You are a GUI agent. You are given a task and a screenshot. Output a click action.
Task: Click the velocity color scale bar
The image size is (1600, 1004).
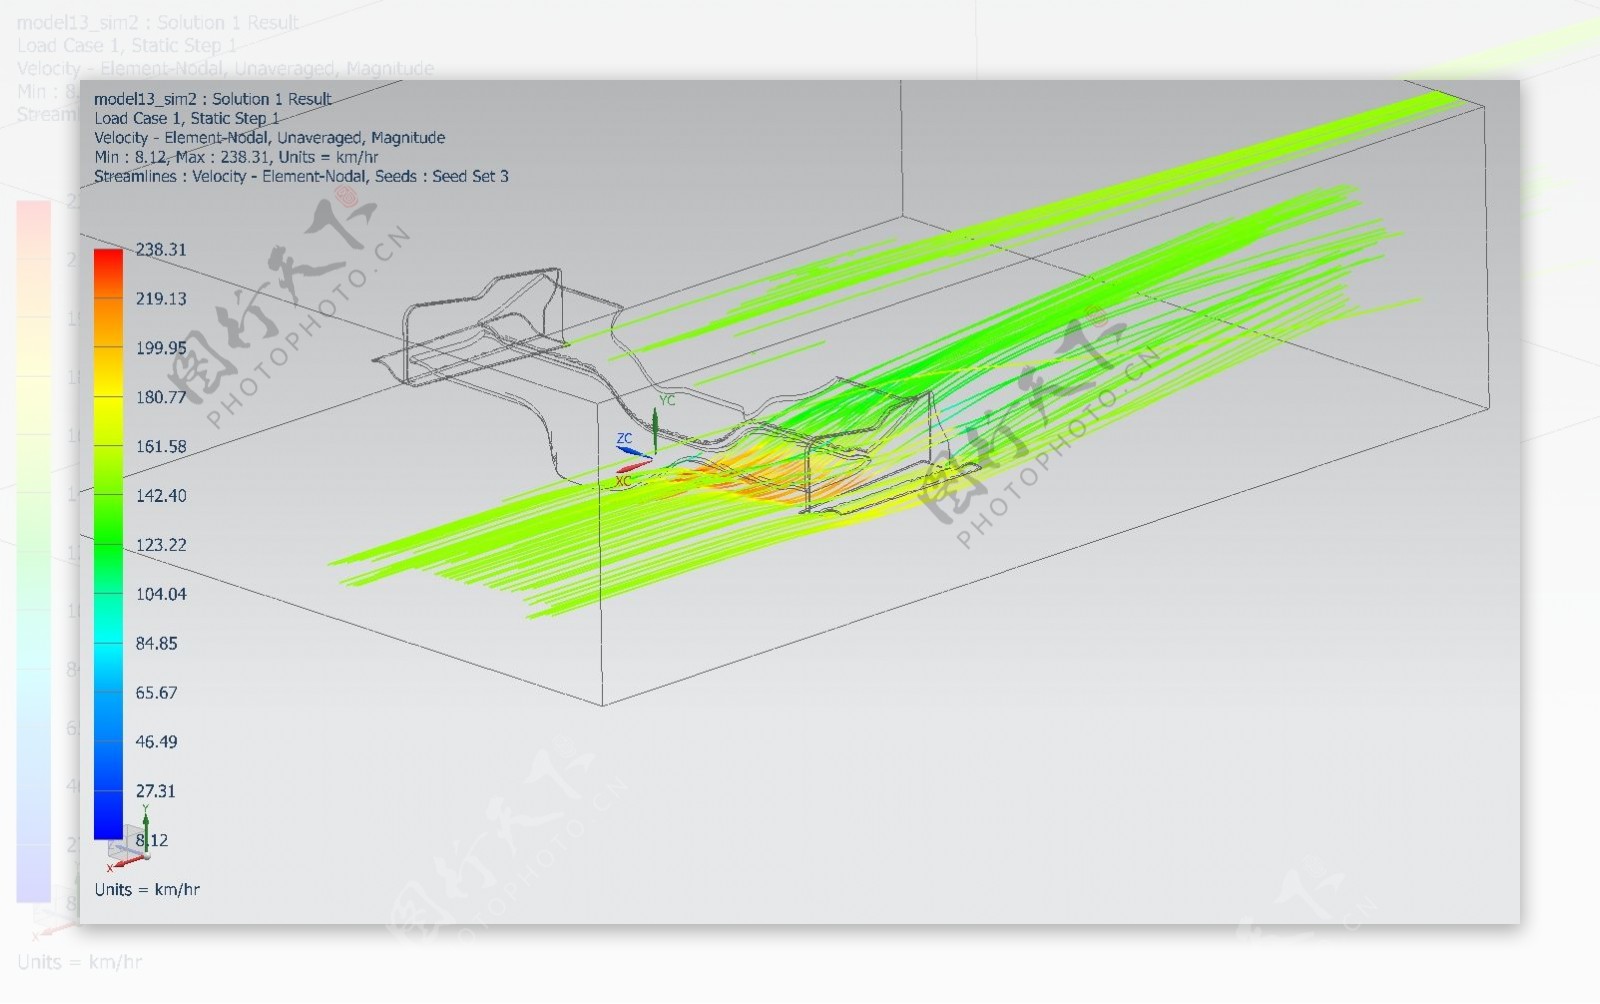coord(108,544)
